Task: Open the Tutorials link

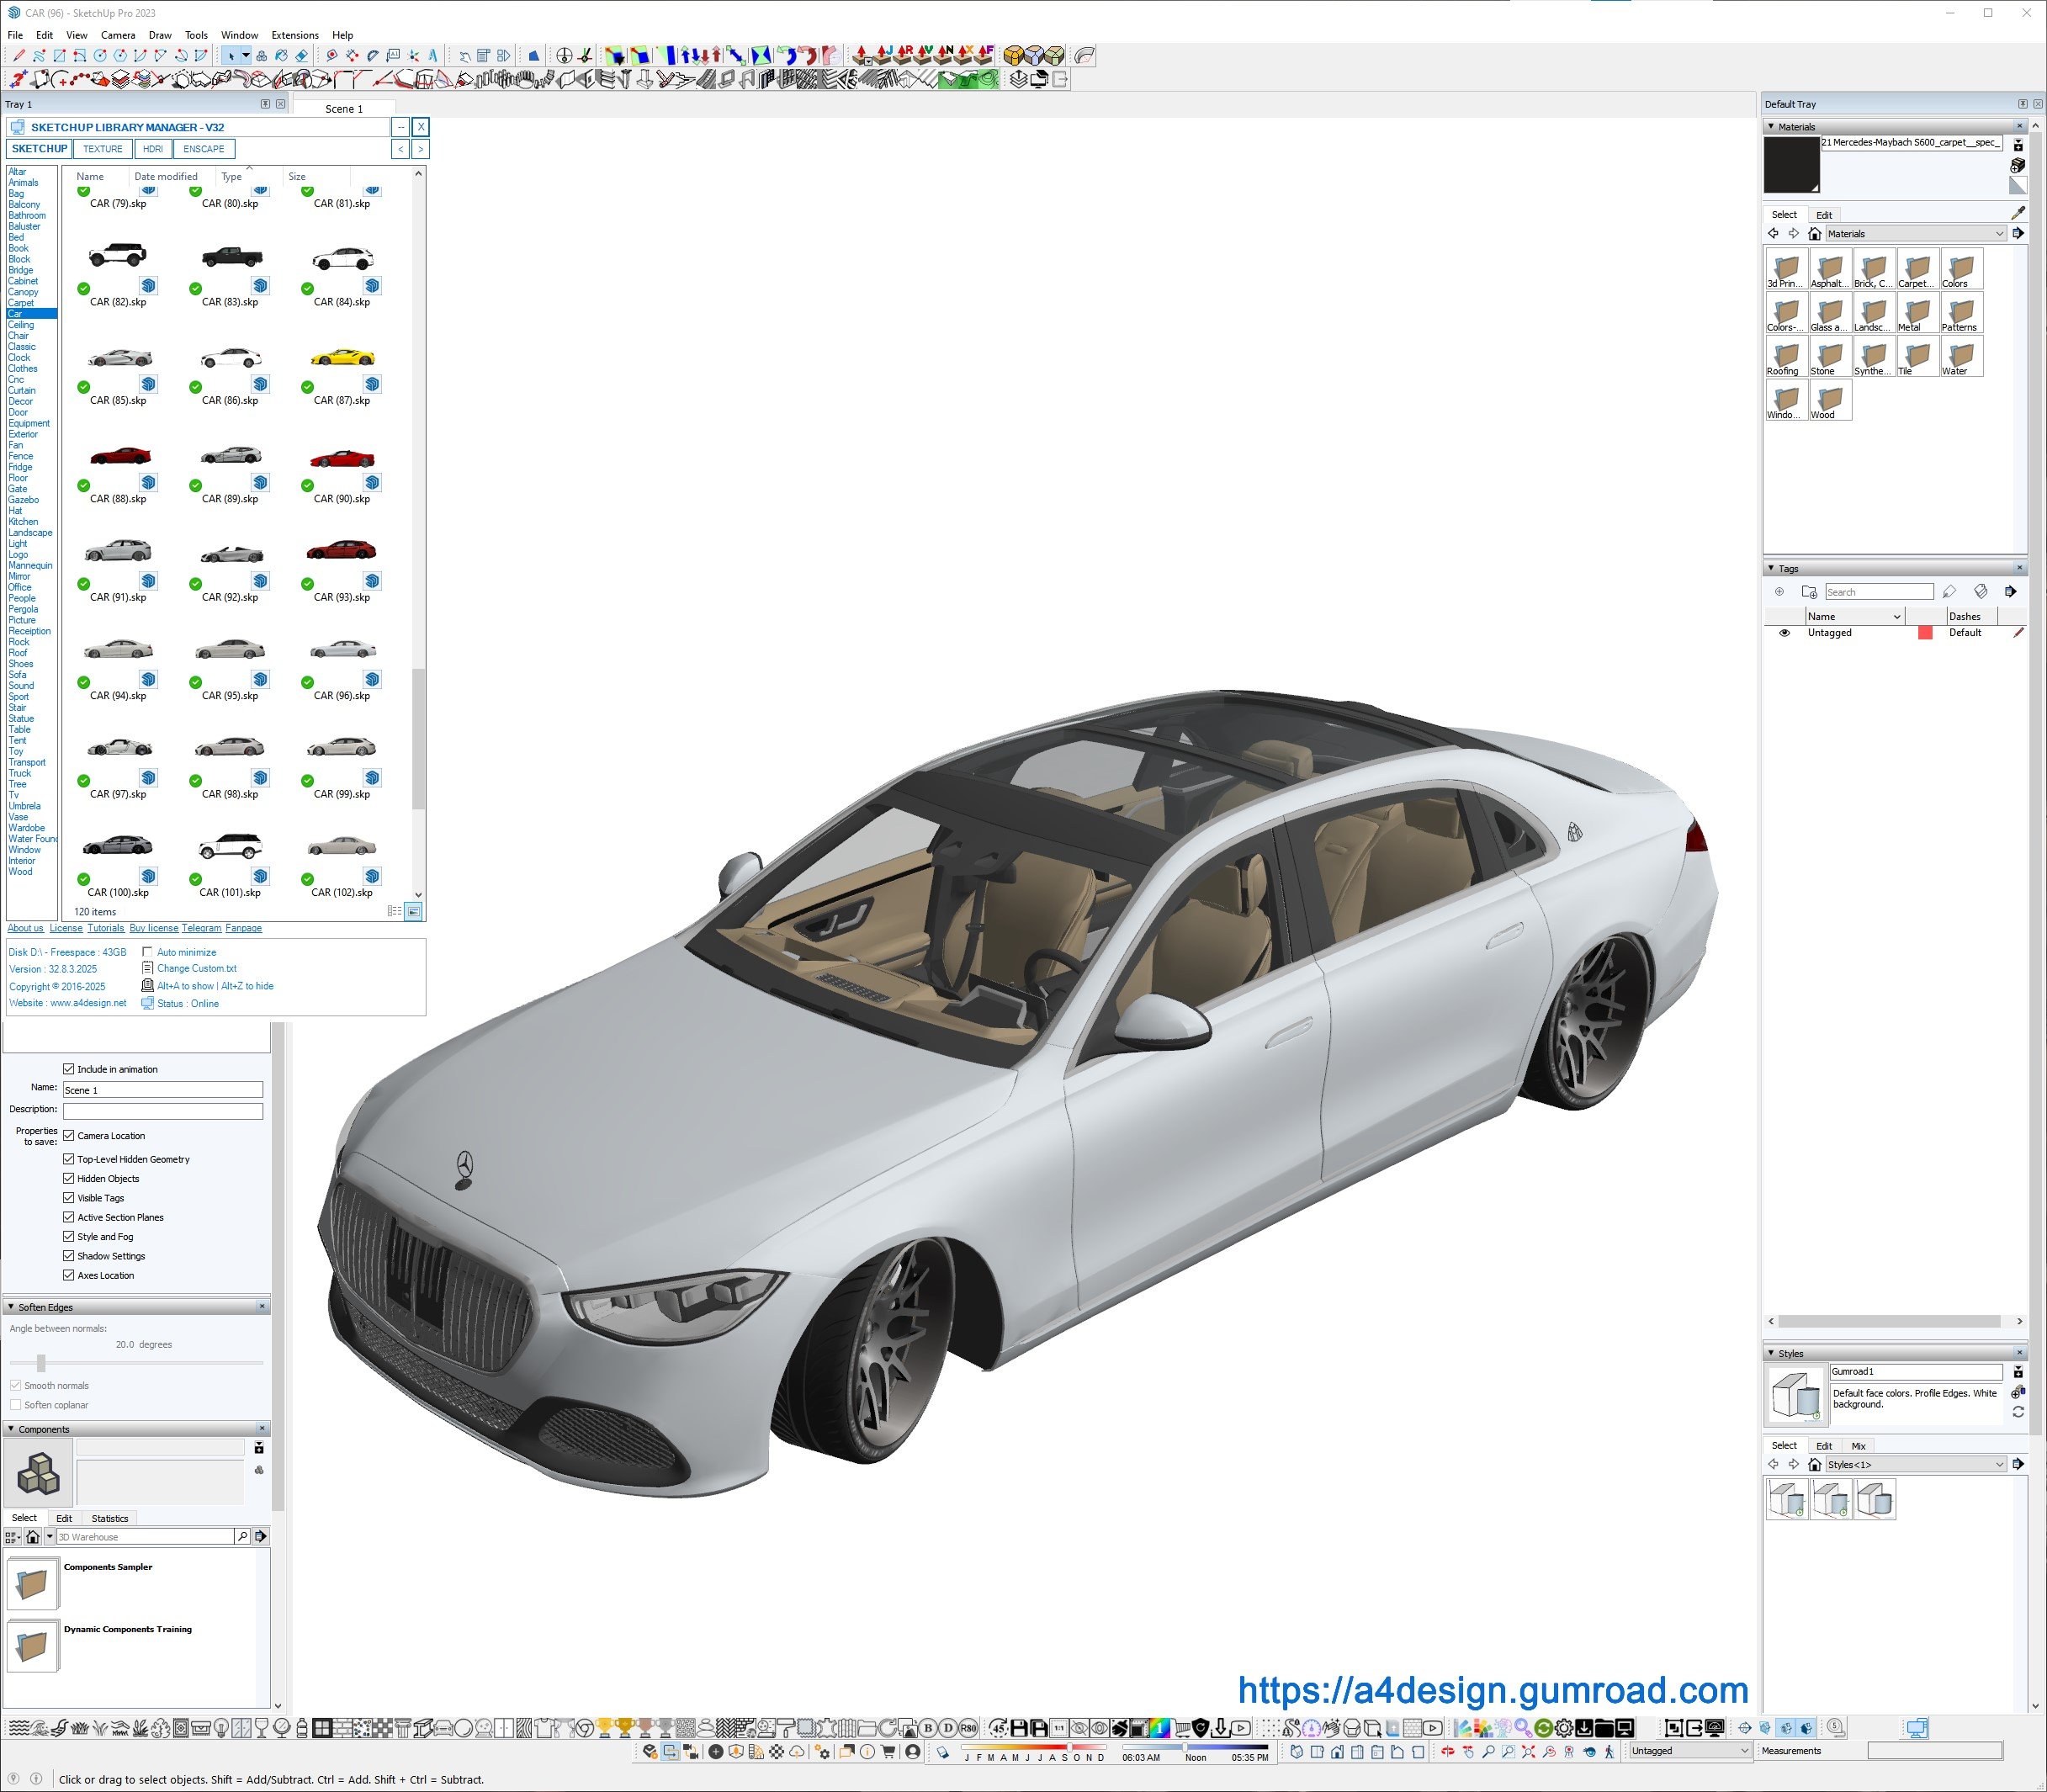Action: (106, 928)
